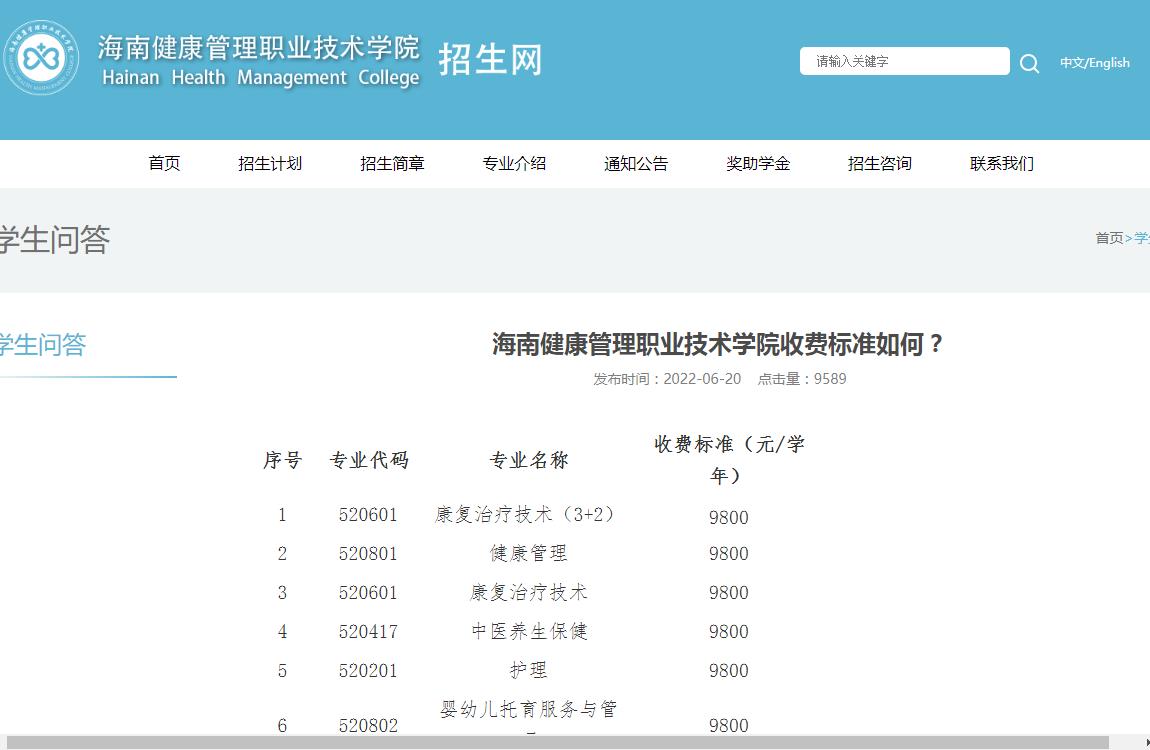Click the 专业名称 column header

[529, 460]
